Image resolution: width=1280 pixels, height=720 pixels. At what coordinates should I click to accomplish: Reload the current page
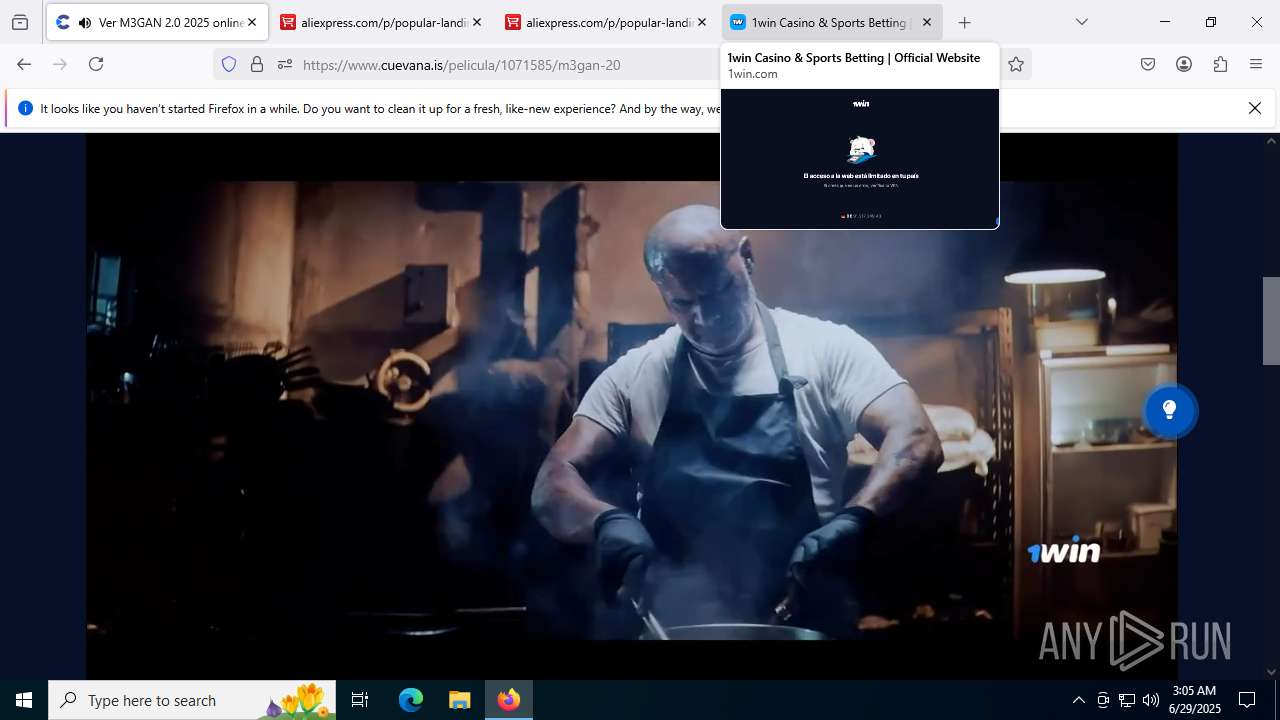click(96, 64)
